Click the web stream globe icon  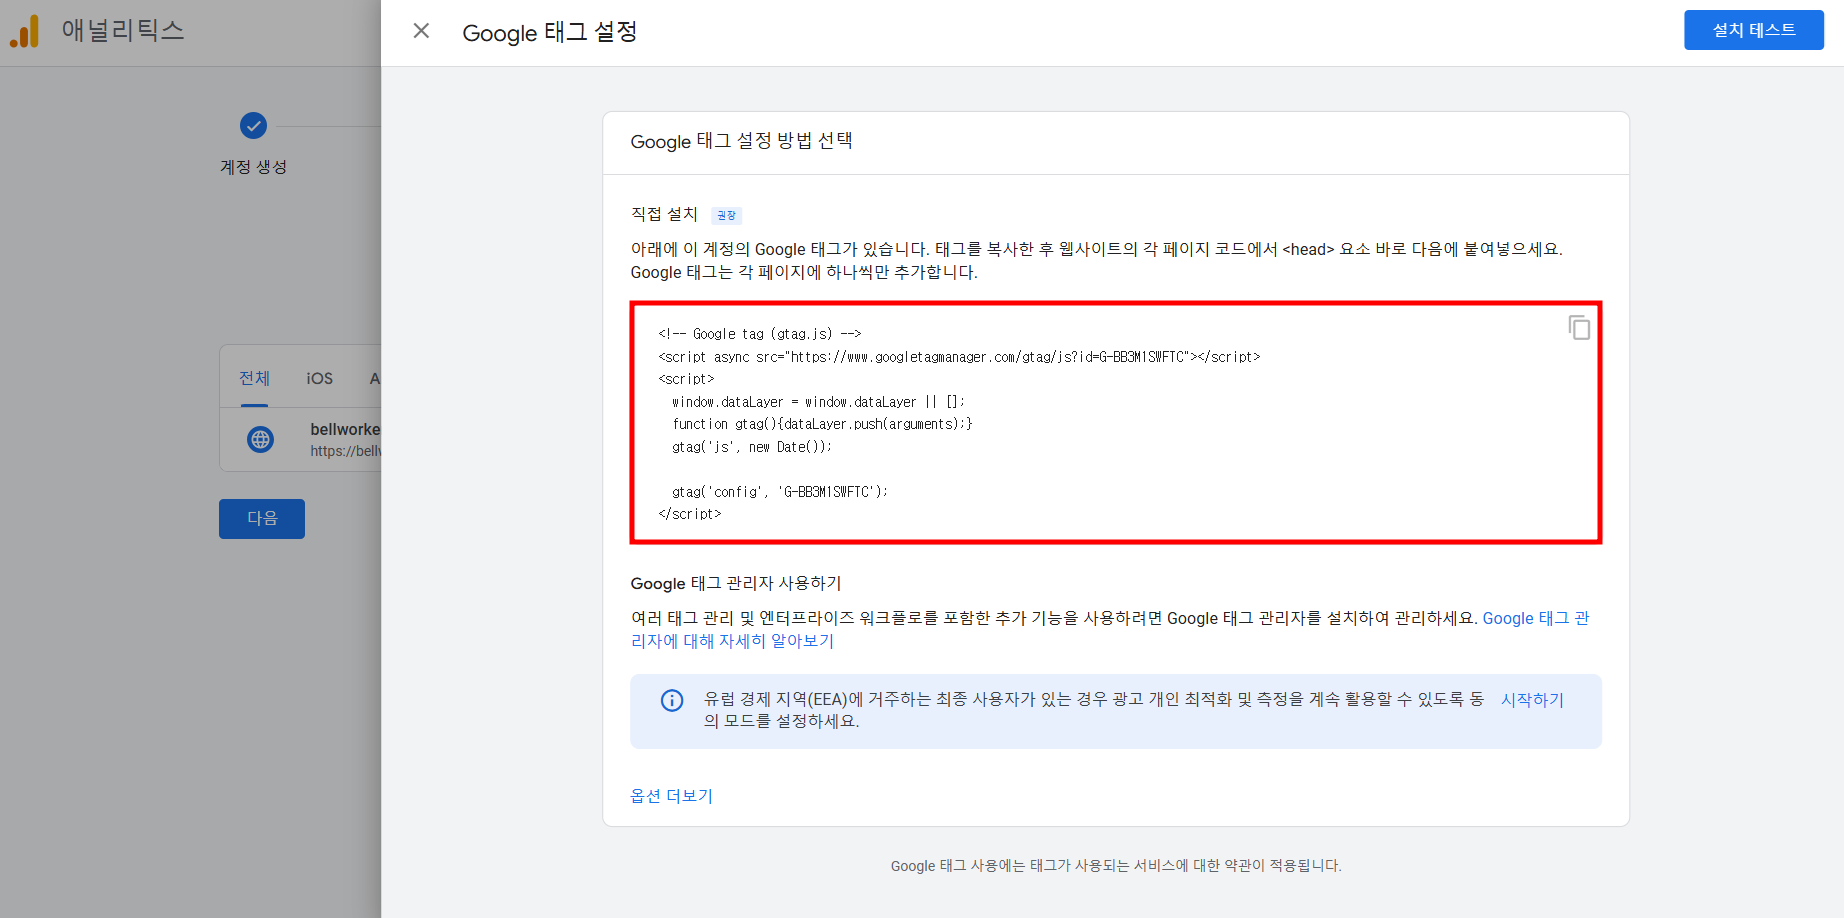click(x=261, y=439)
